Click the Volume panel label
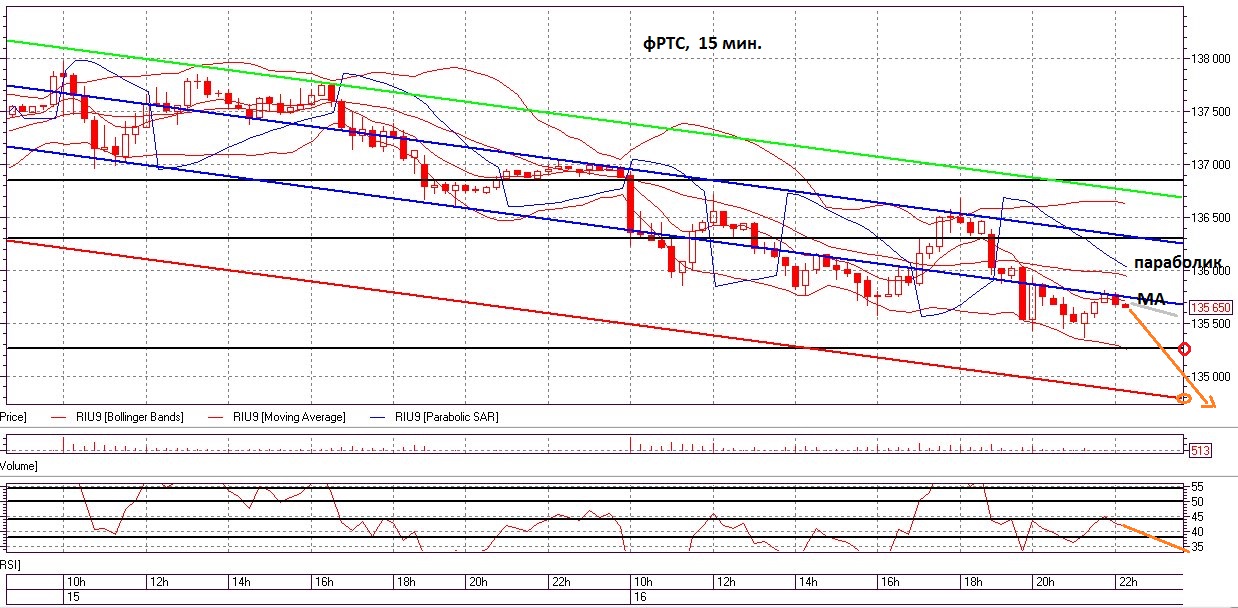 [x=18, y=466]
